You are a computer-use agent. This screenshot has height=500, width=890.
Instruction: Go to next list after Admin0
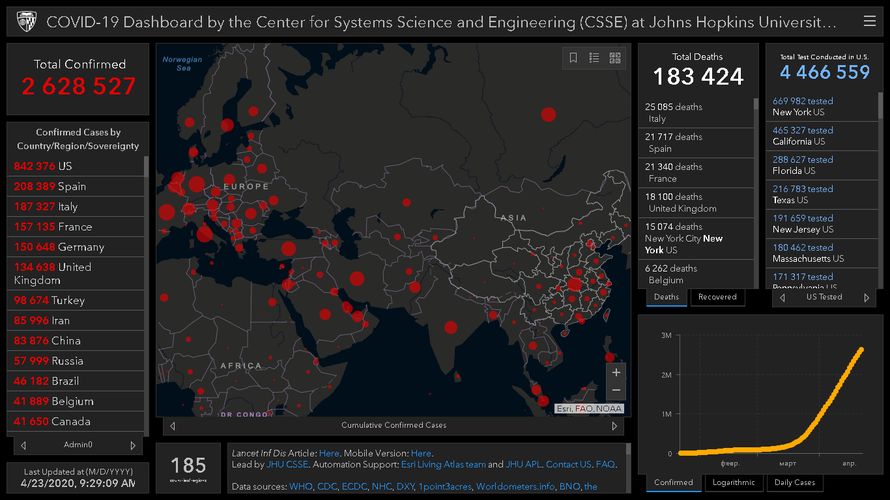click(133, 445)
